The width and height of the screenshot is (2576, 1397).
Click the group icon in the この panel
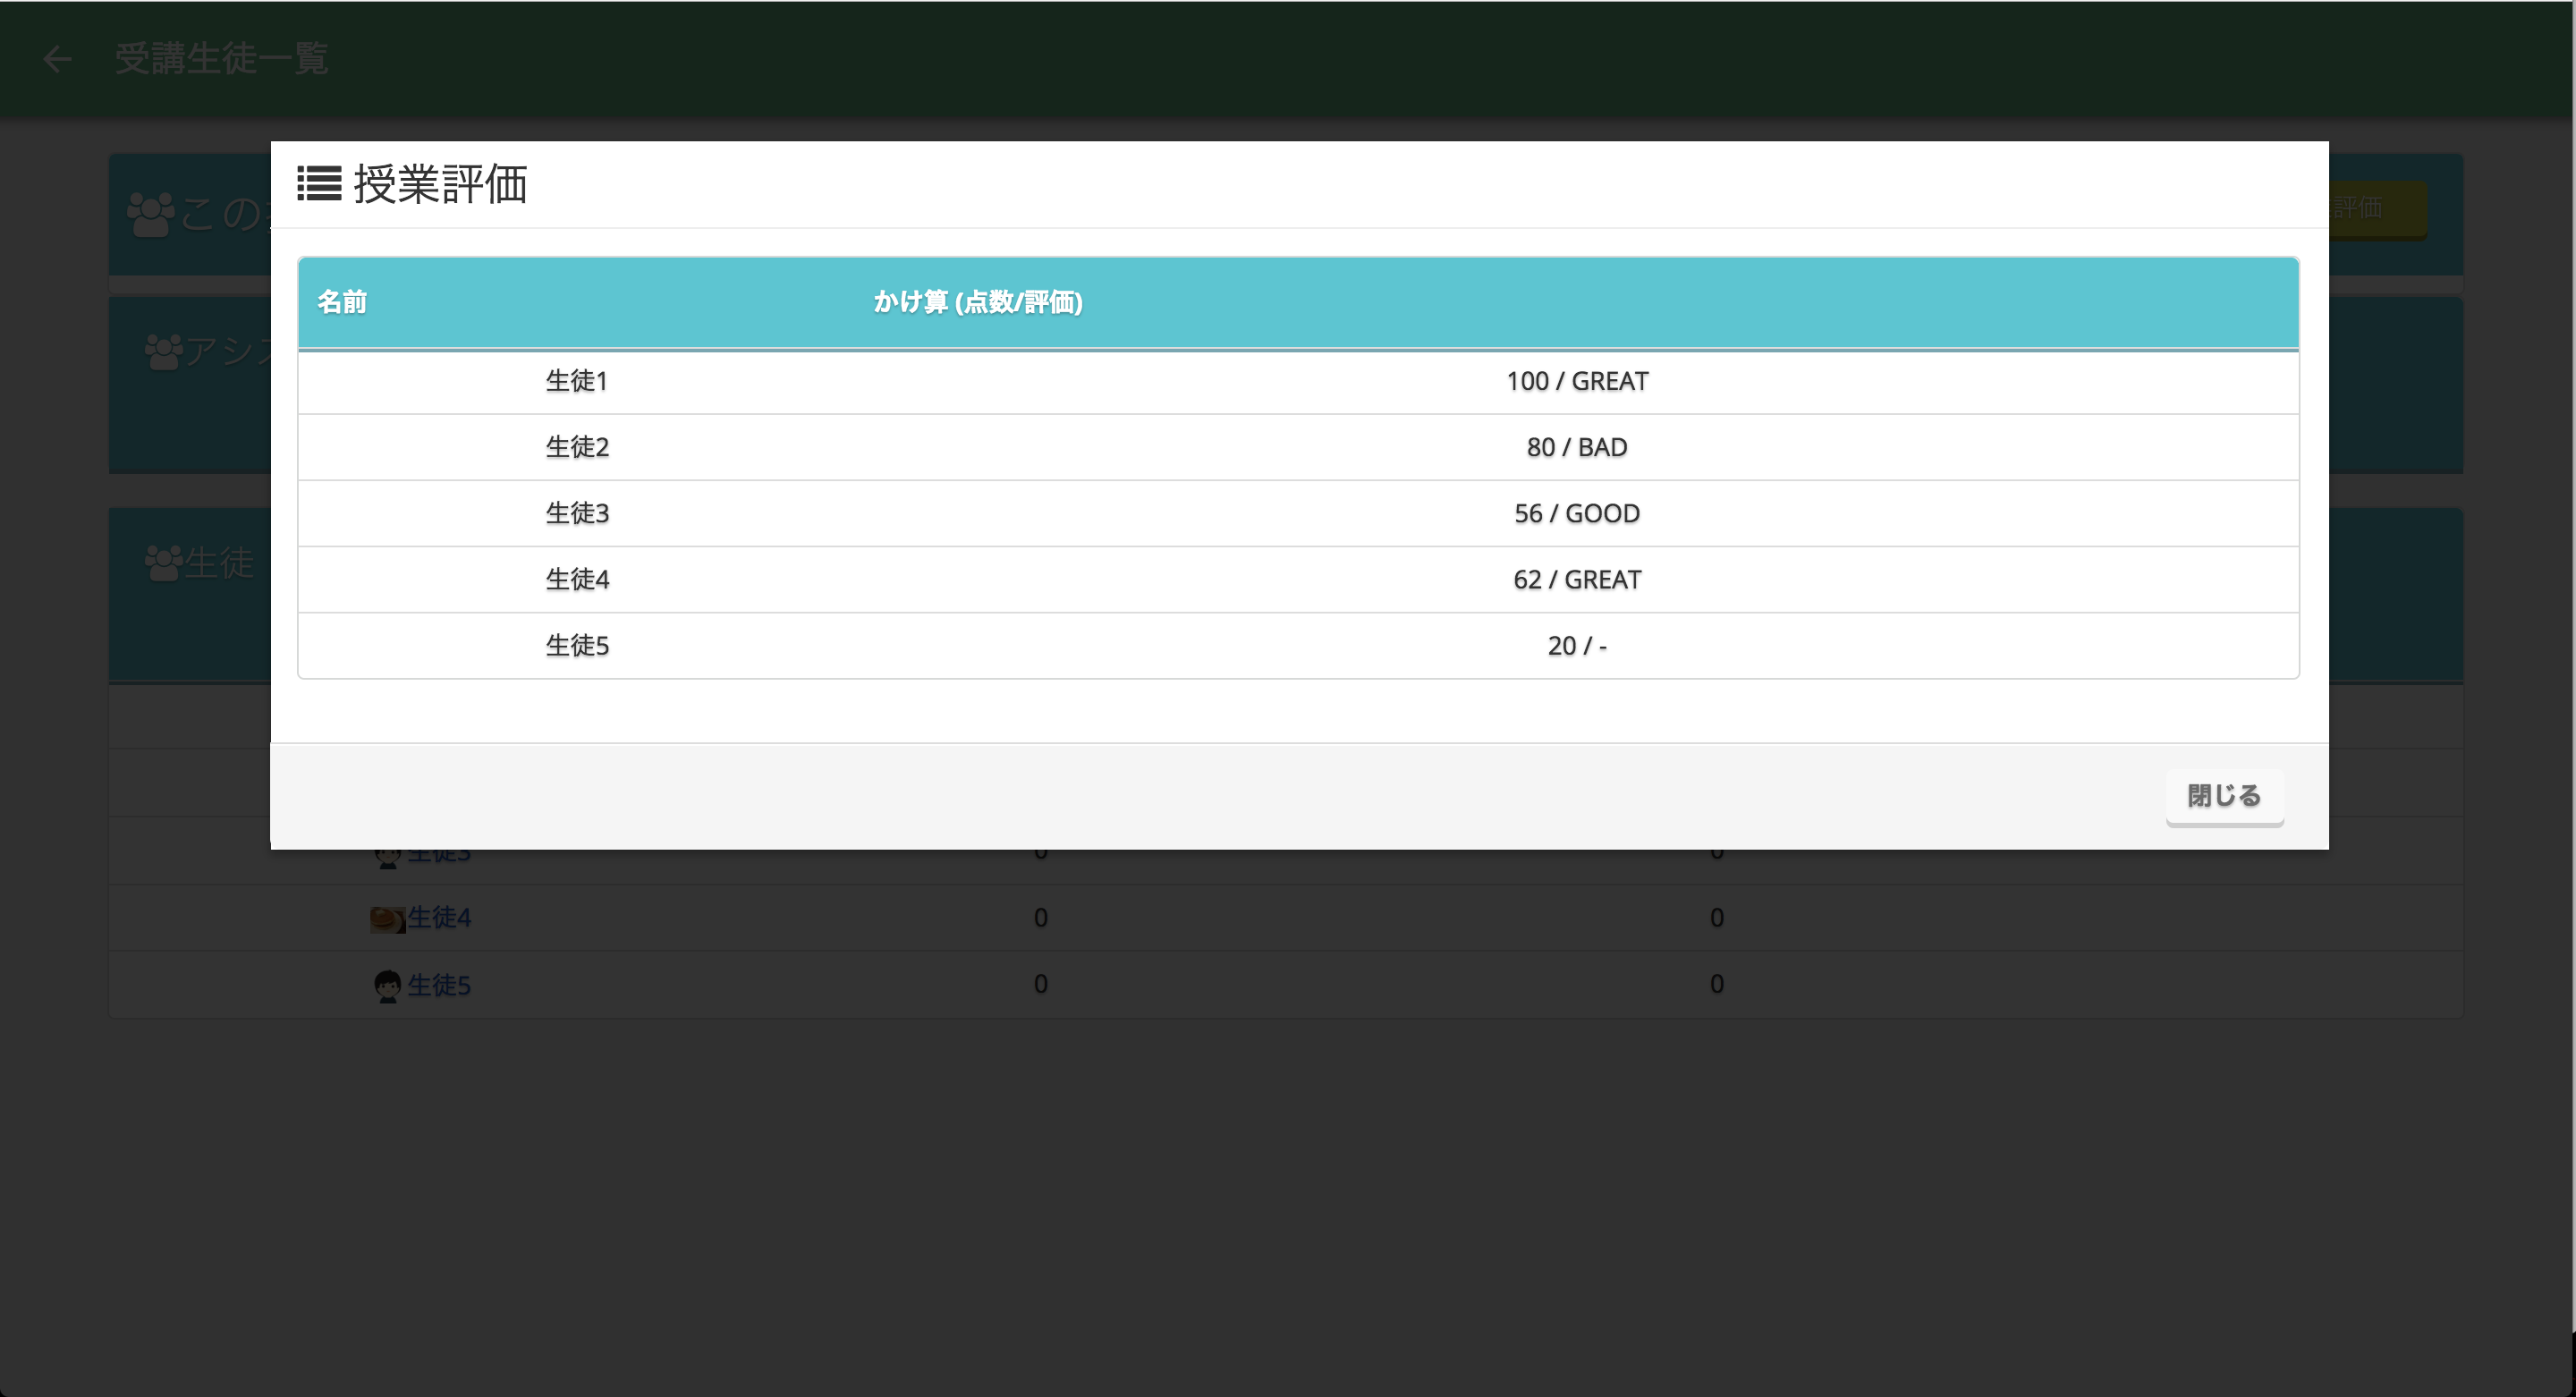pos(151,214)
